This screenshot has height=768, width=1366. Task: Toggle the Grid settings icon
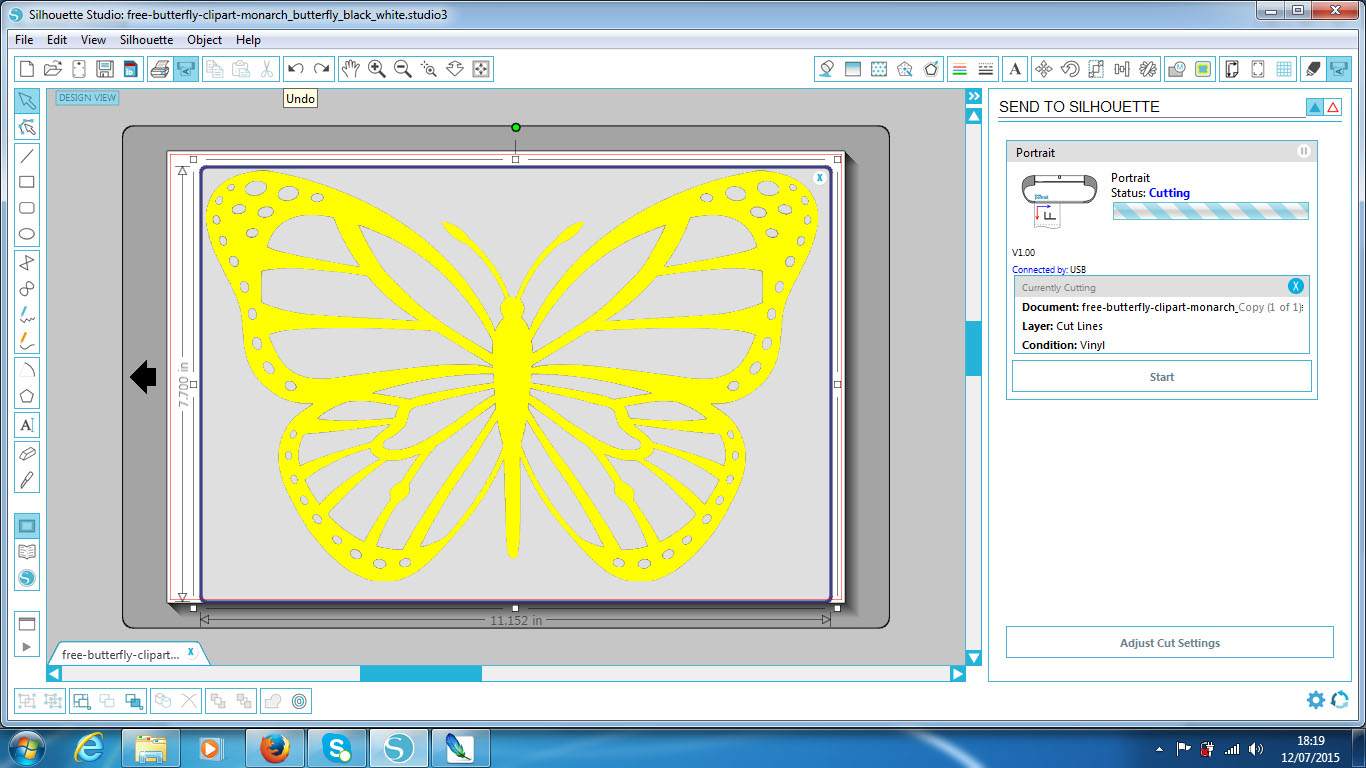(x=1284, y=69)
